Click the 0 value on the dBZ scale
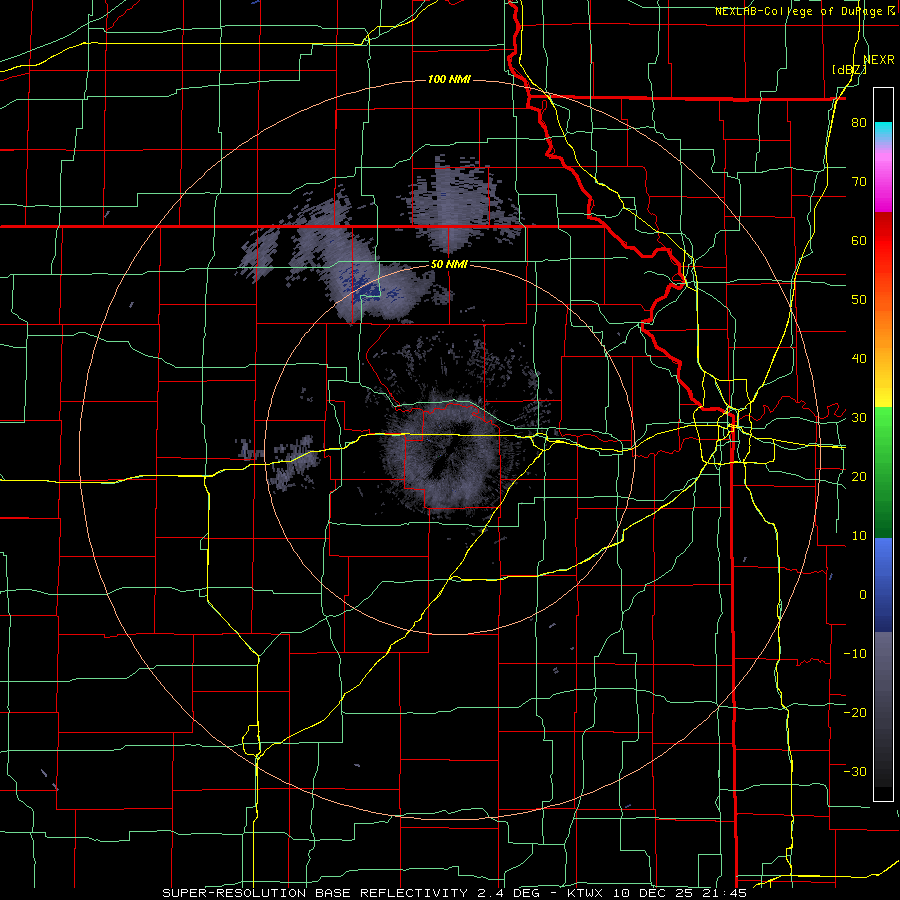This screenshot has width=900, height=900. [x=863, y=595]
